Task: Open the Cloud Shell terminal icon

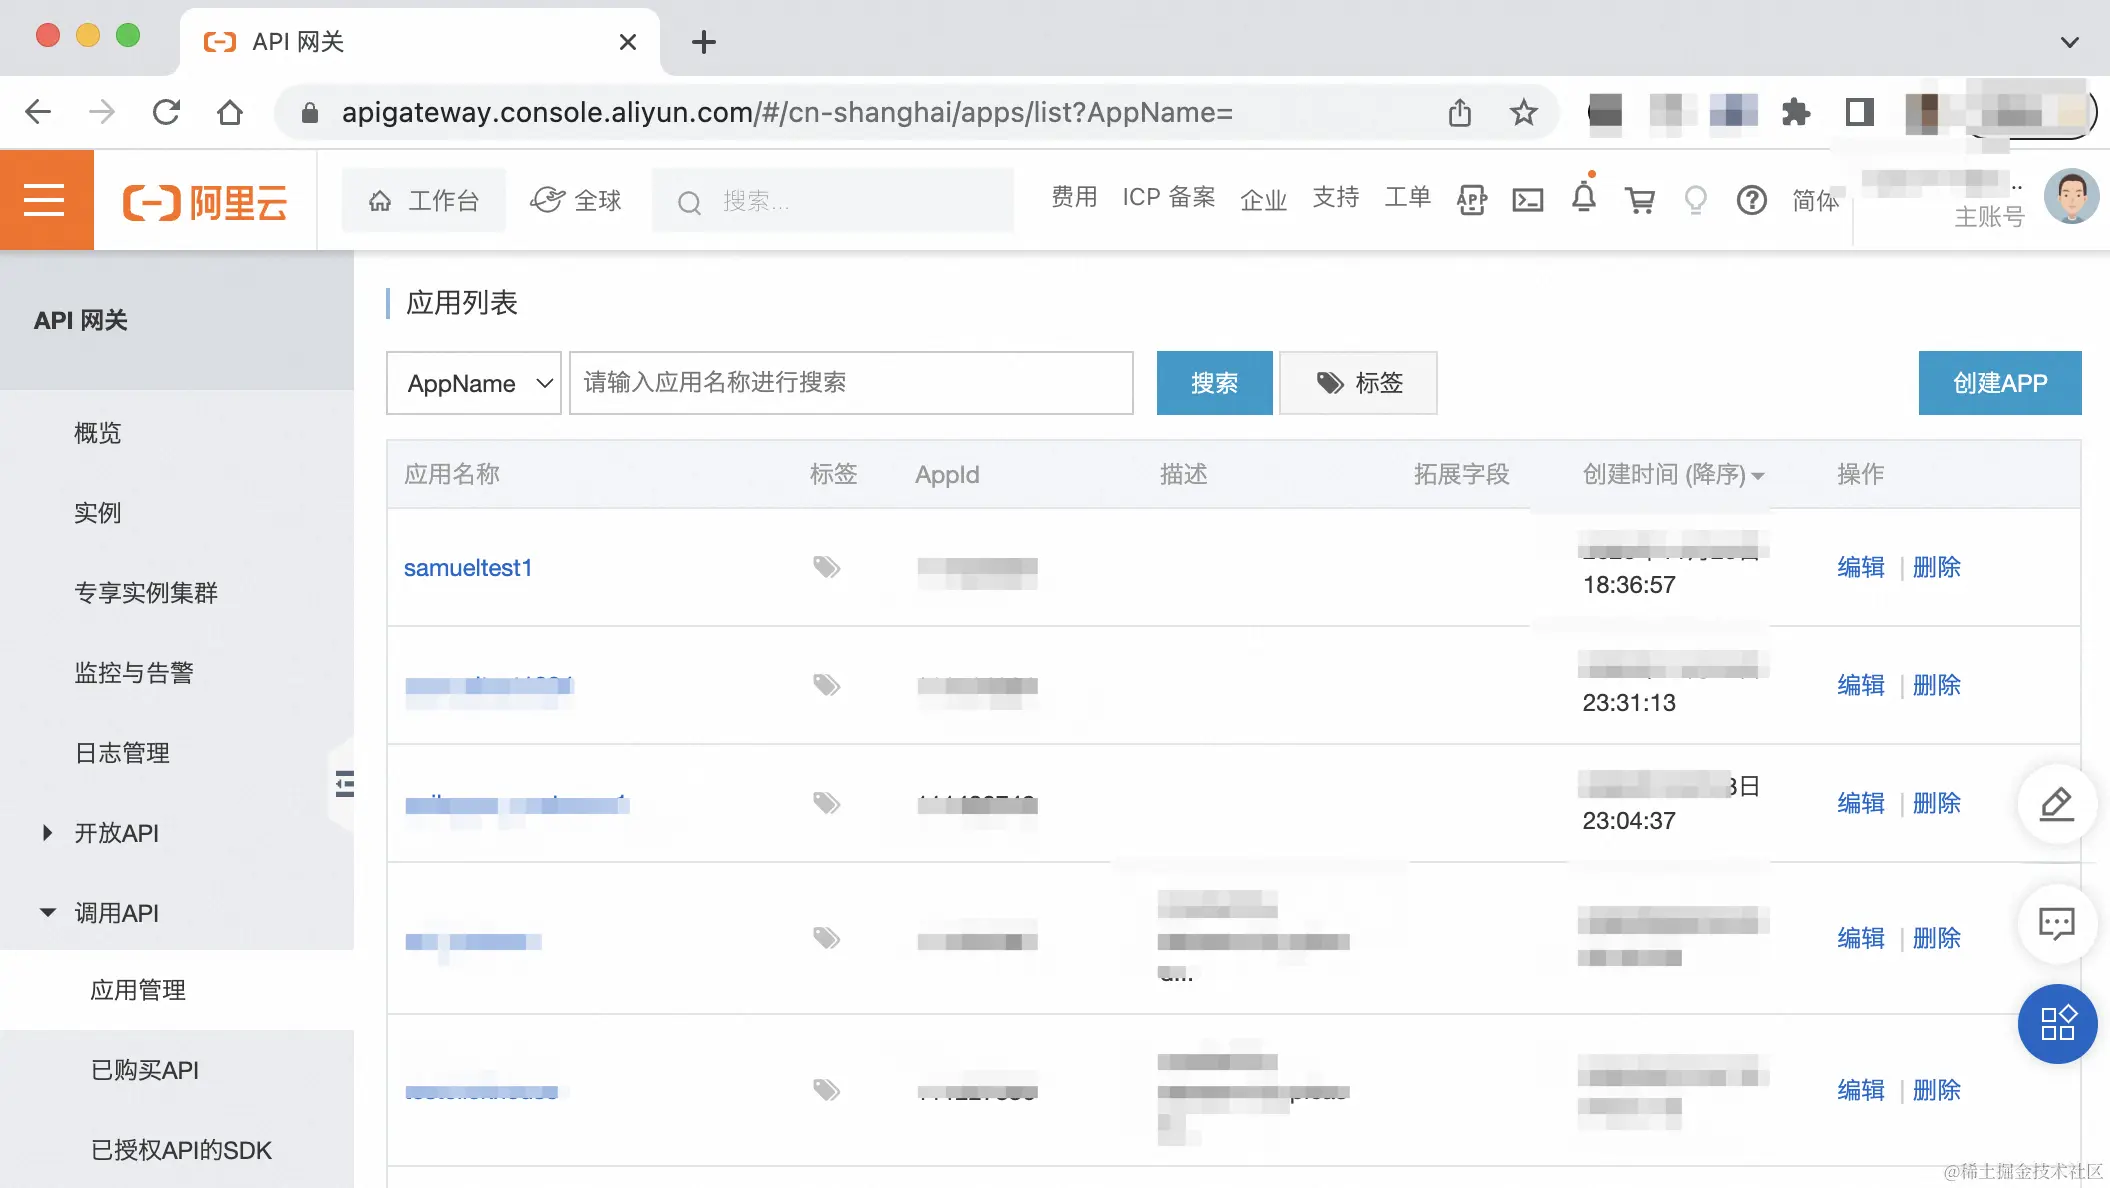Action: (x=1527, y=200)
